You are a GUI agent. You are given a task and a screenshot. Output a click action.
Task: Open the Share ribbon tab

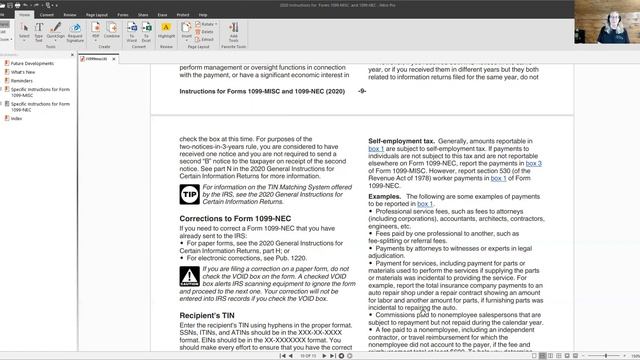click(143, 15)
